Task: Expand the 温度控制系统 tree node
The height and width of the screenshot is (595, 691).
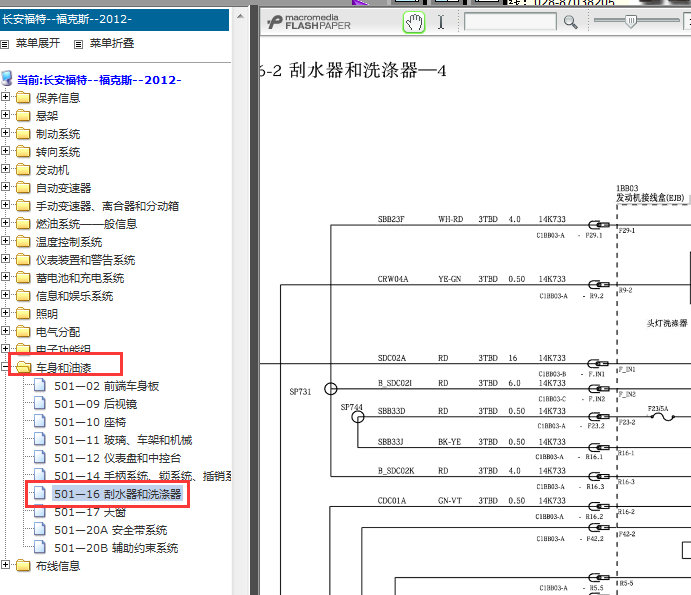Action: click(5, 241)
